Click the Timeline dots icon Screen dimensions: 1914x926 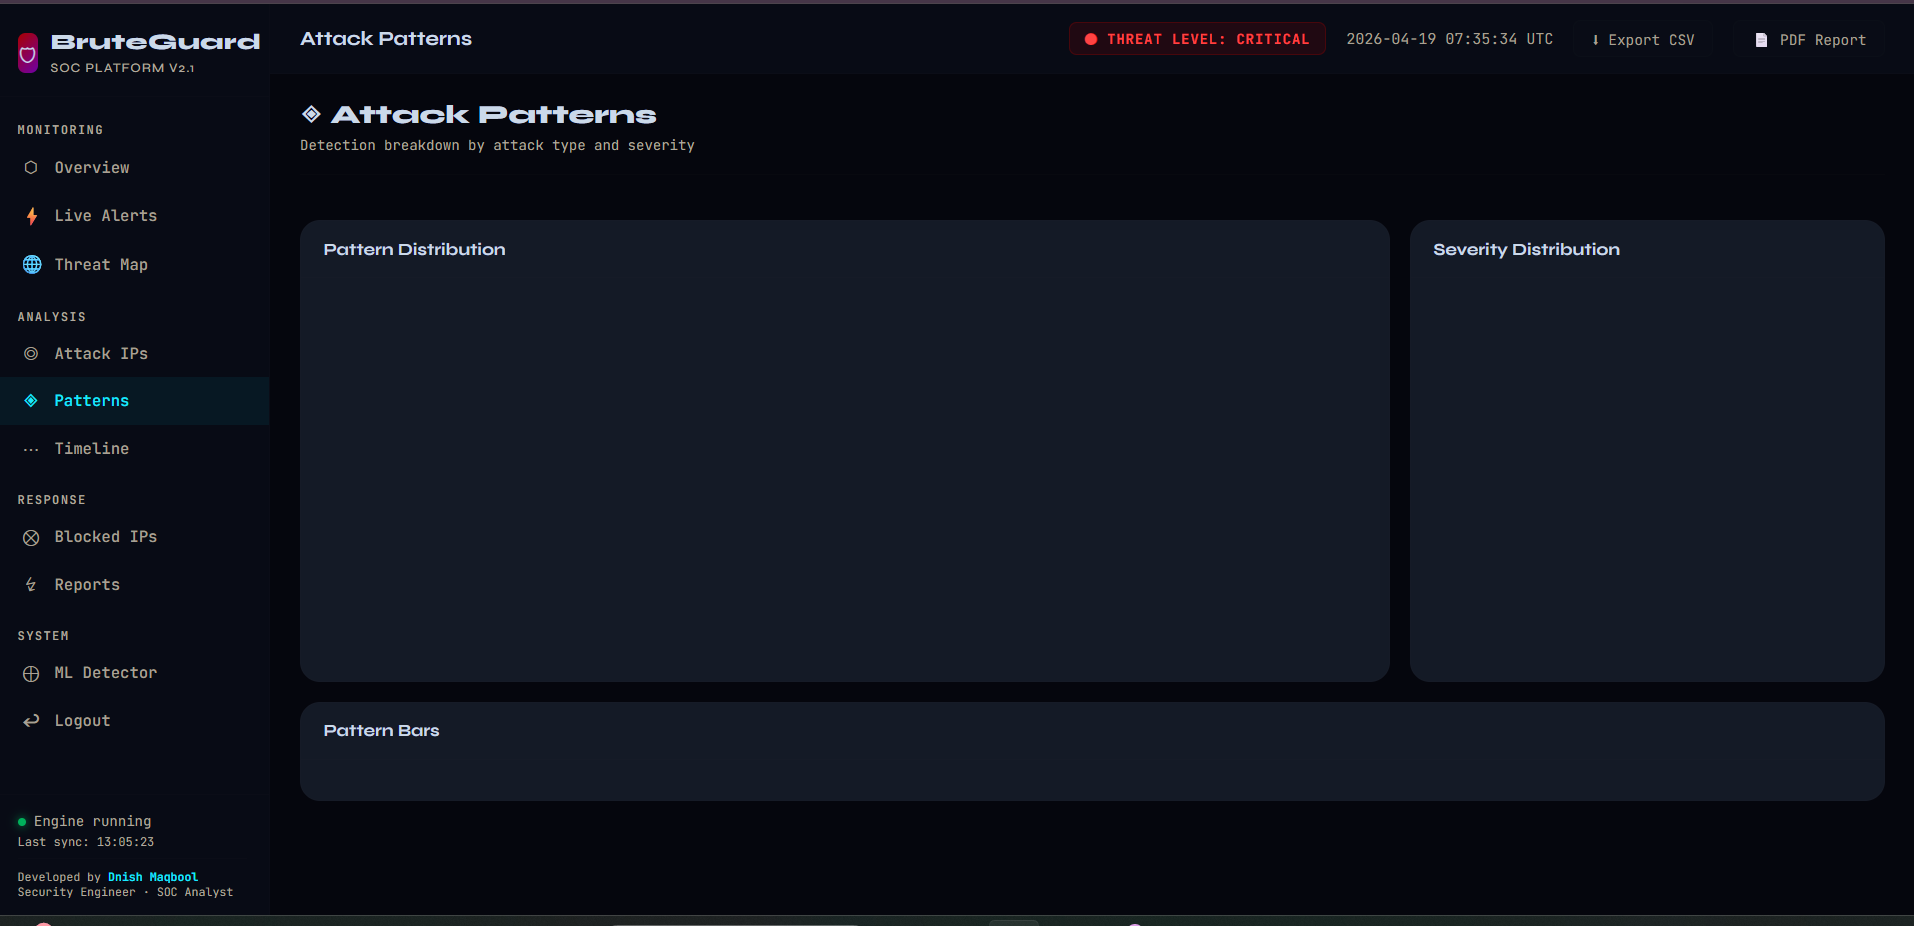pyautogui.click(x=31, y=450)
